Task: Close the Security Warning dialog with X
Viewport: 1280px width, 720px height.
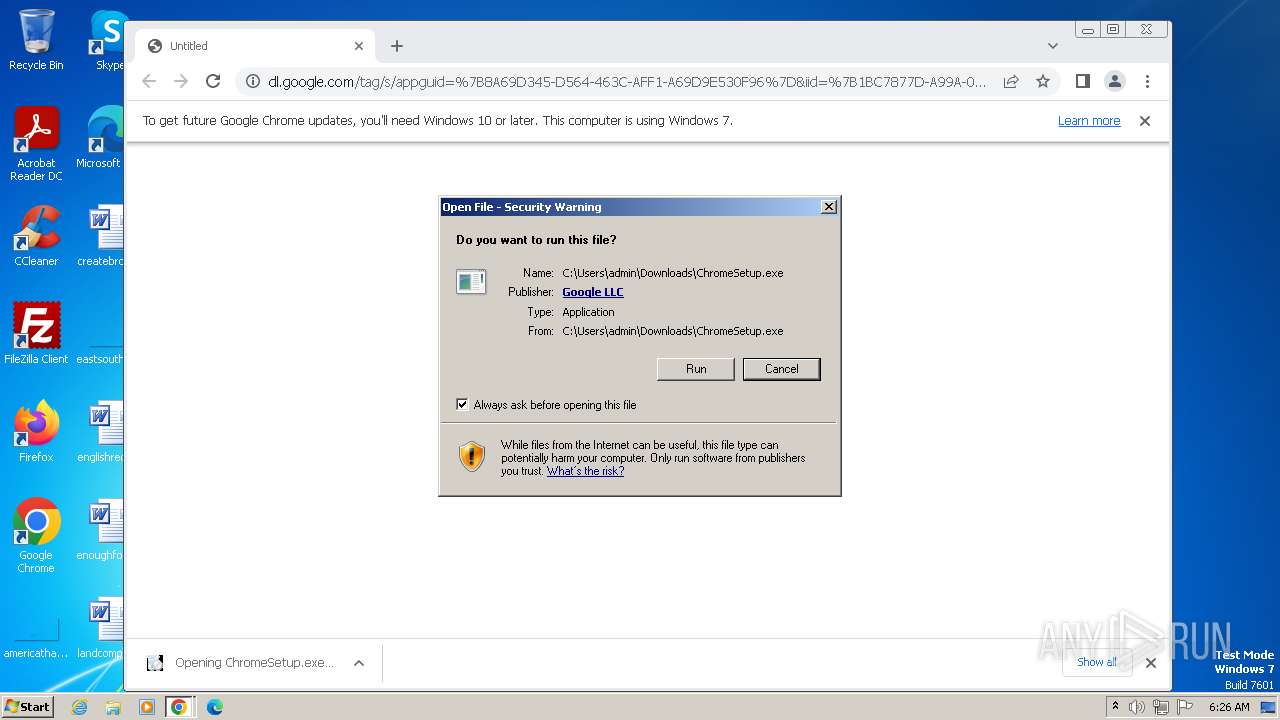Action: pyautogui.click(x=828, y=207)
